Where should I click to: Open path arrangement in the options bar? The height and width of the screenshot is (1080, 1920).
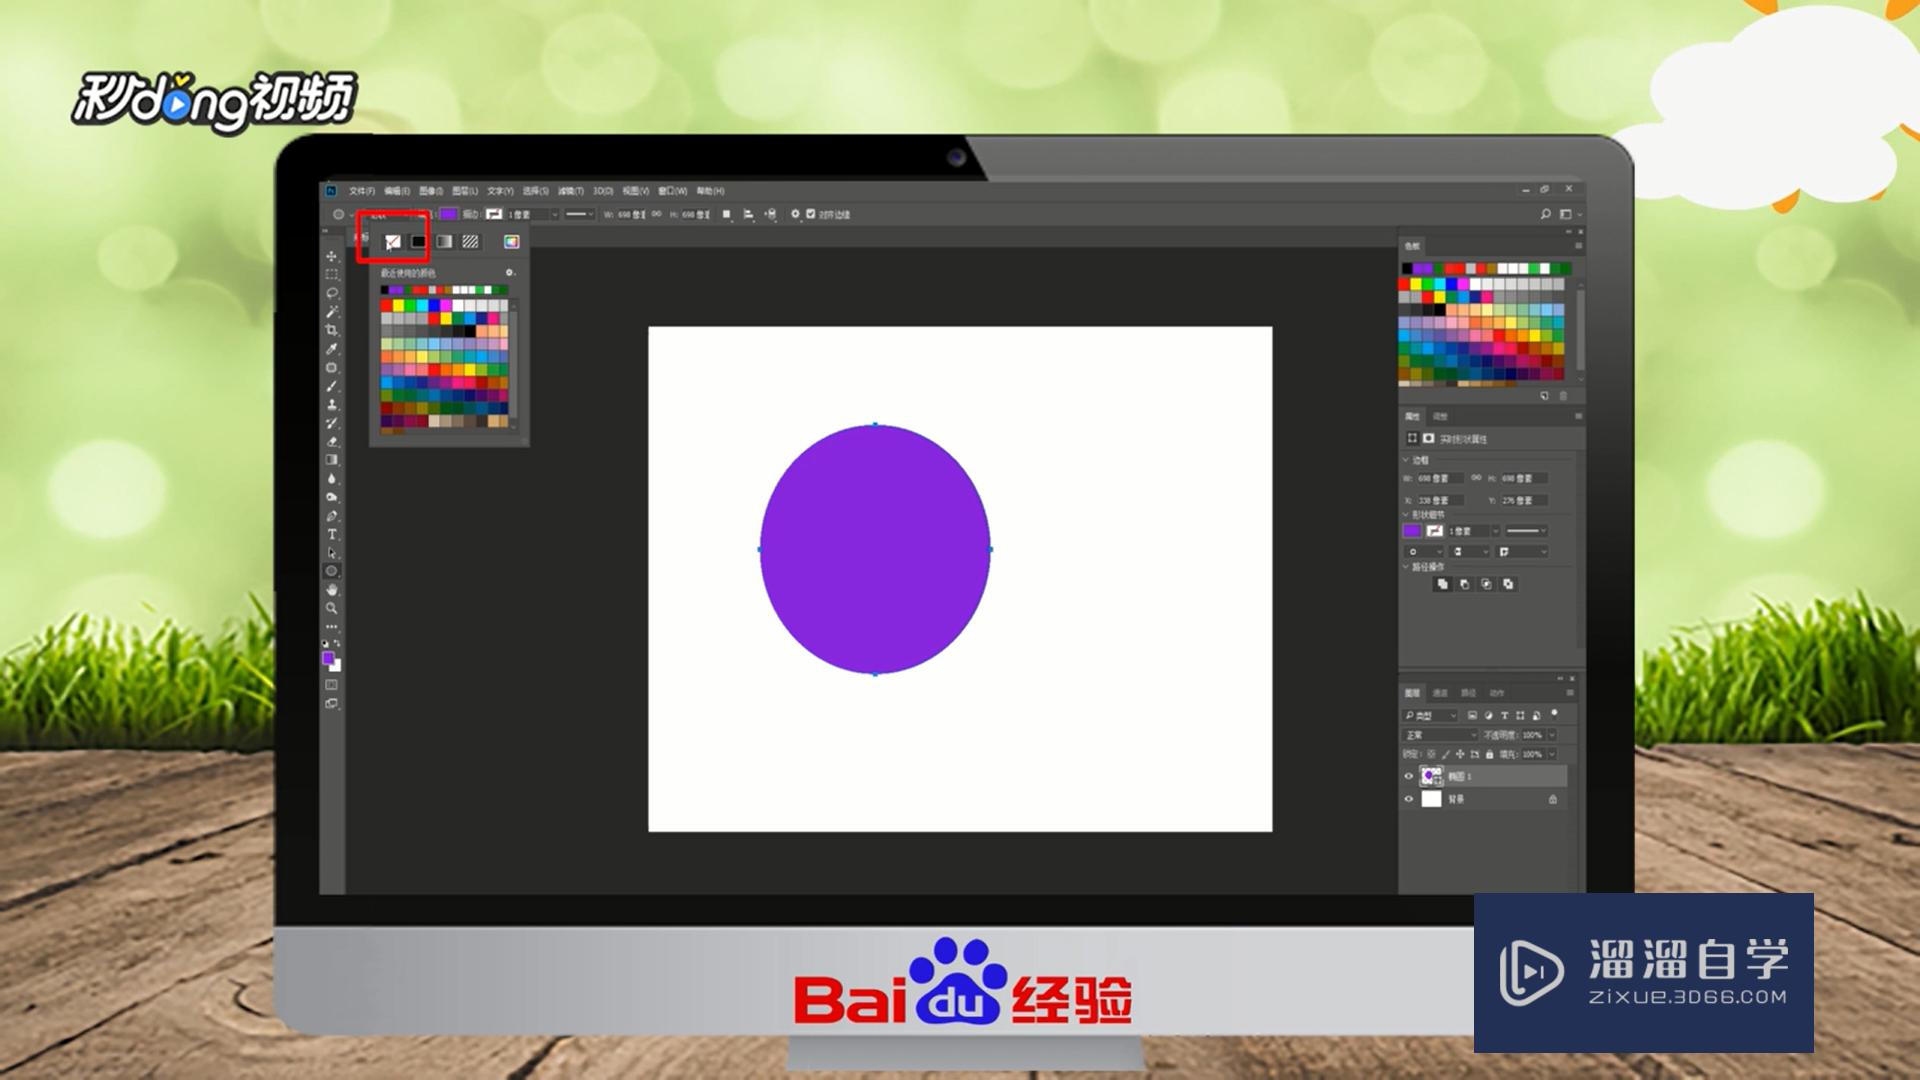tap(771, 214)
